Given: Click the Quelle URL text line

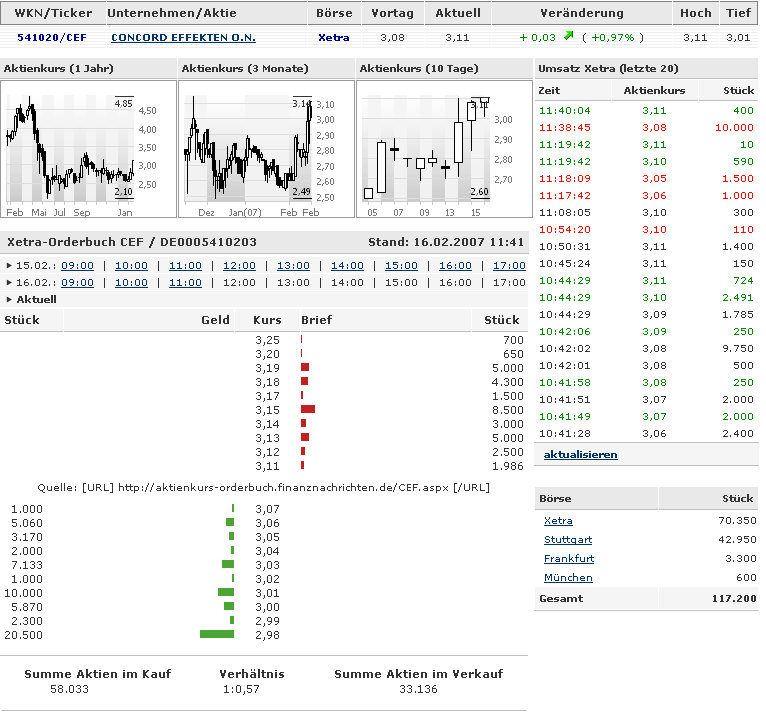Looking at the screenshot, I should point(263,487).
